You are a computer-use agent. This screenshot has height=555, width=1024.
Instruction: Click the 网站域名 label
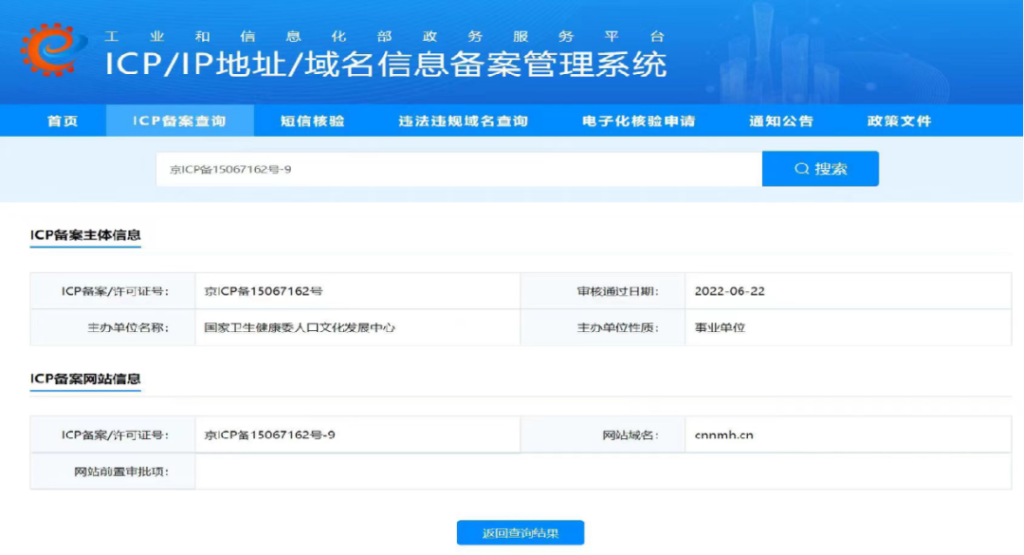pos(630,435)
